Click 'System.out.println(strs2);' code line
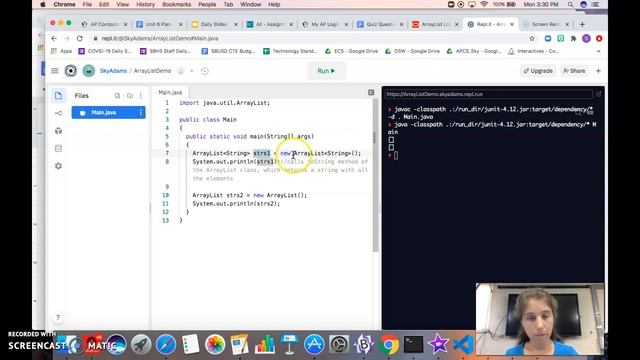 pos(236,204)
